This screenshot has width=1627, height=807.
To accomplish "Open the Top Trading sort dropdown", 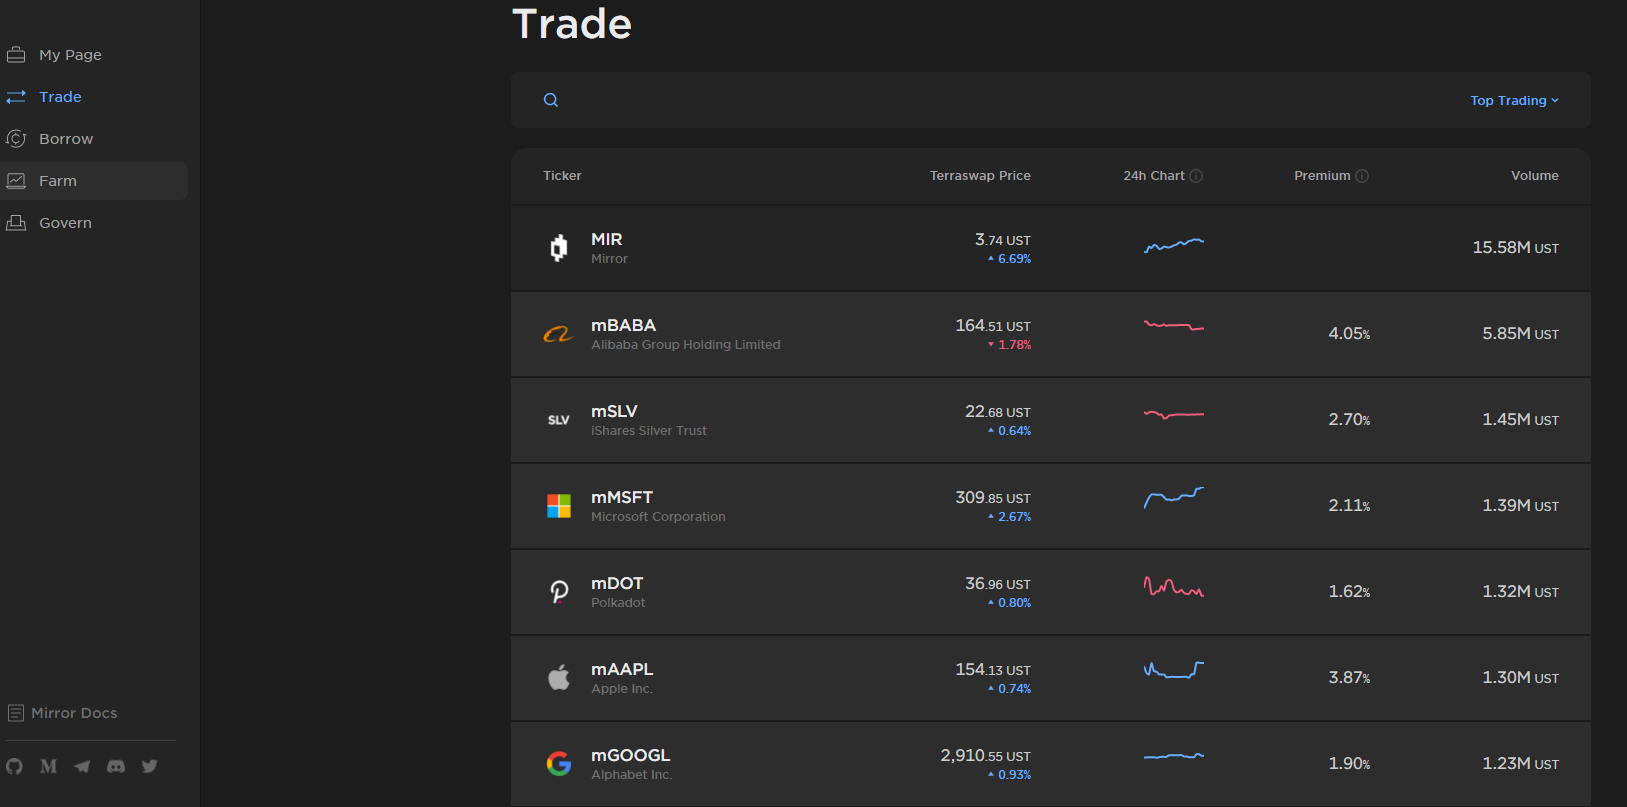I will coord(1514,100).
